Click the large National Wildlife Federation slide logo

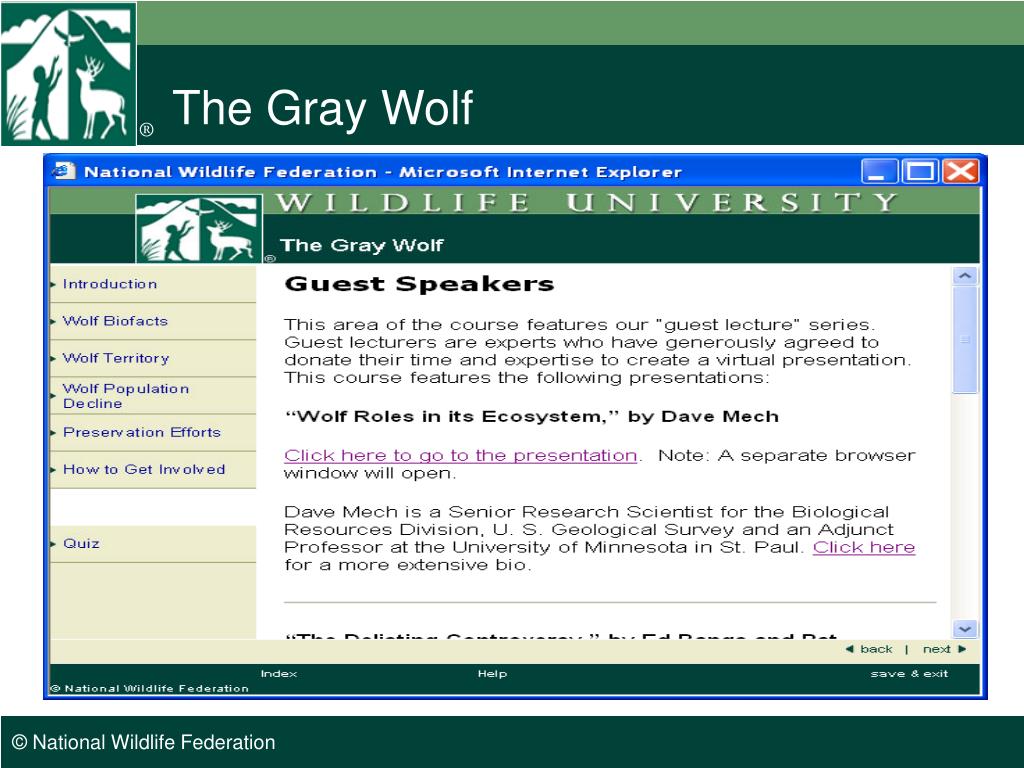(68, 74)
